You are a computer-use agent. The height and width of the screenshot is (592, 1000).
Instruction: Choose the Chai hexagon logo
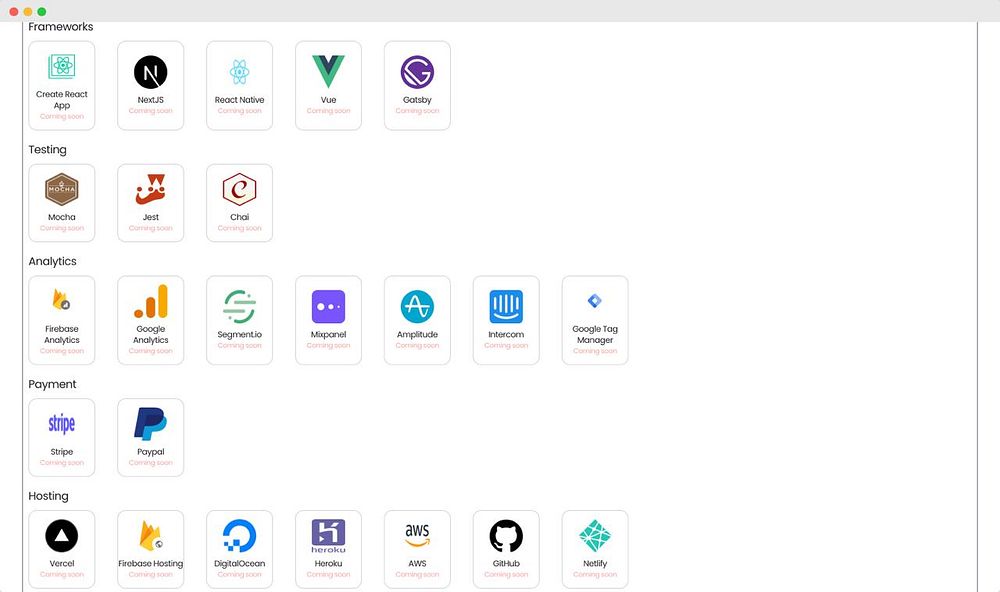pos(239,189)
